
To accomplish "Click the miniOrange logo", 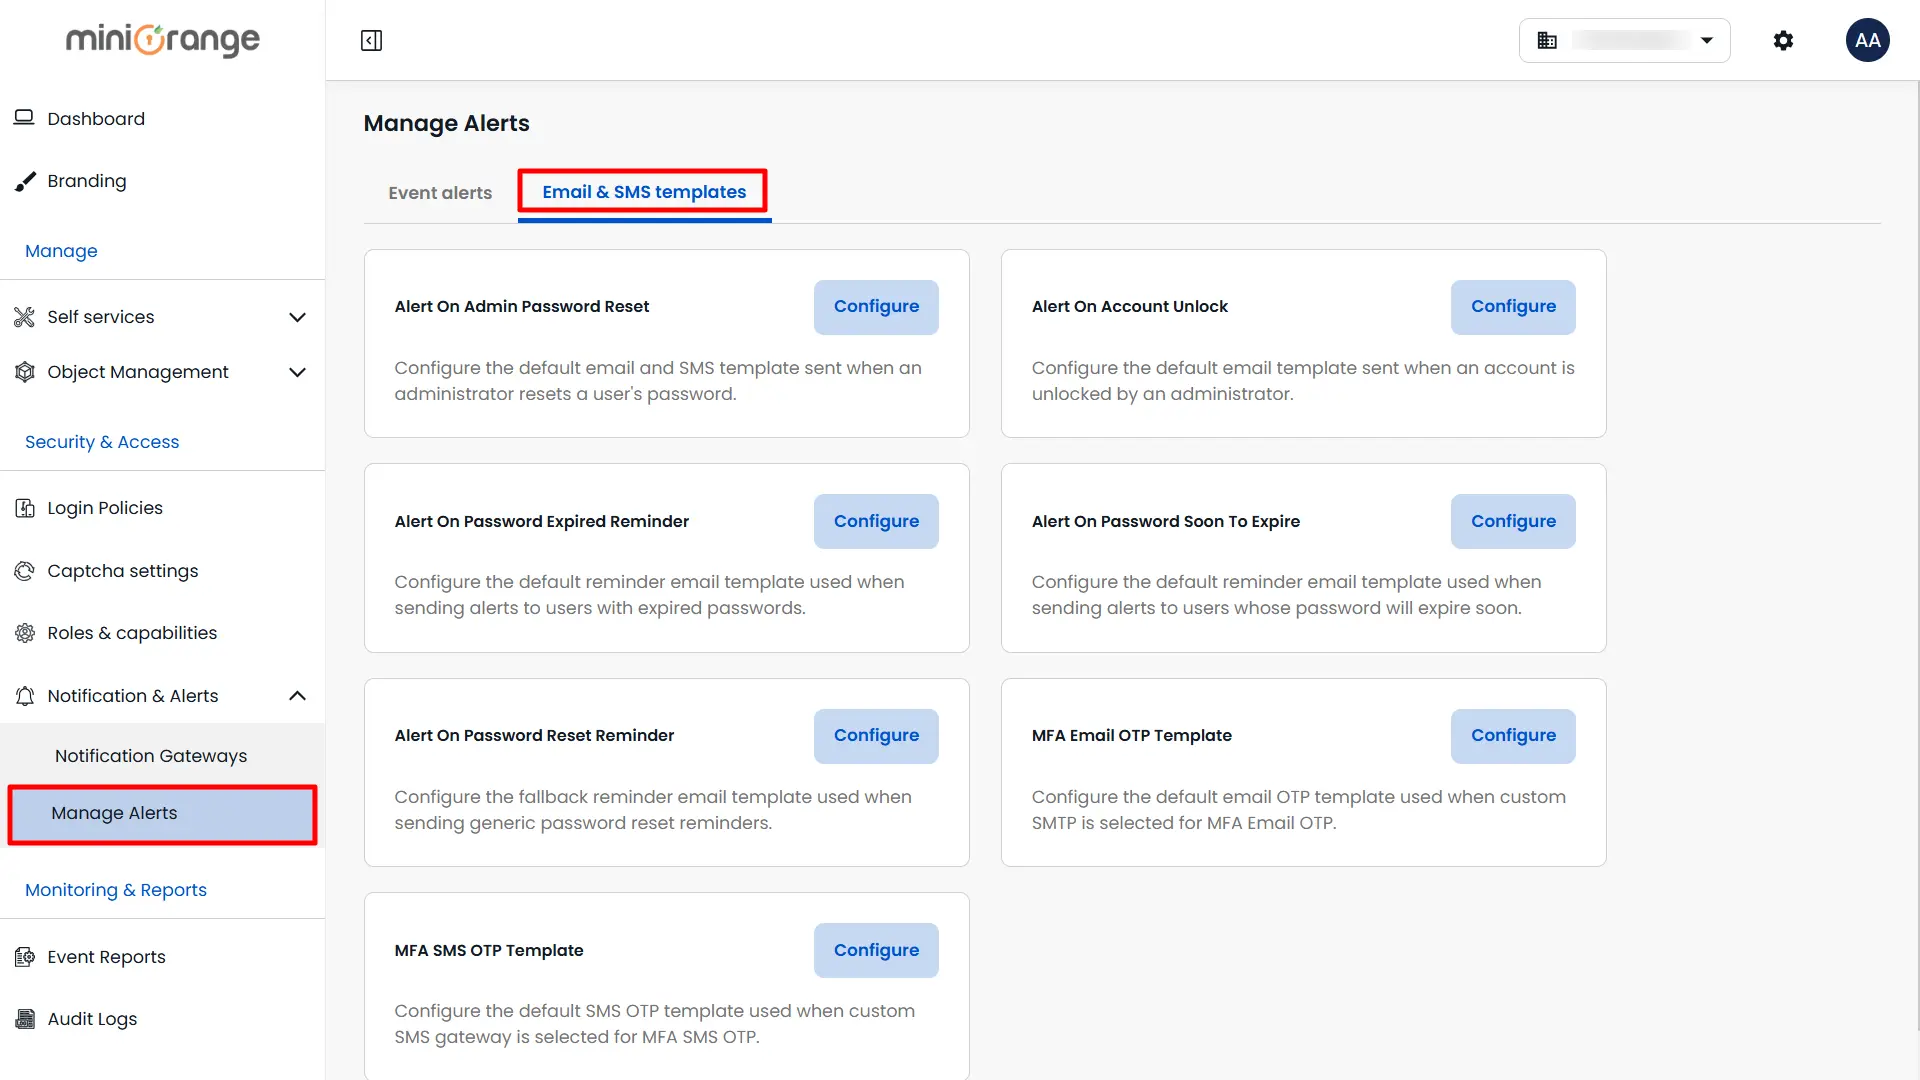I will [x=163, y=40].
